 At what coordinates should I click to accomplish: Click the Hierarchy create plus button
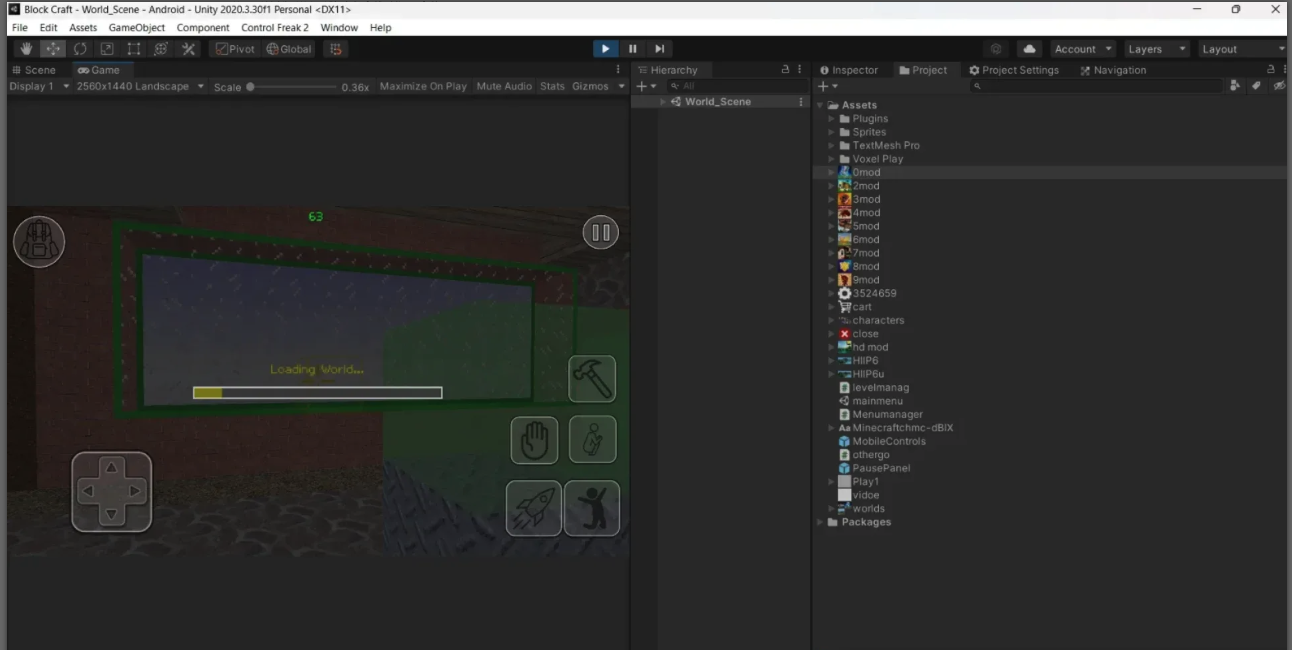646,86
